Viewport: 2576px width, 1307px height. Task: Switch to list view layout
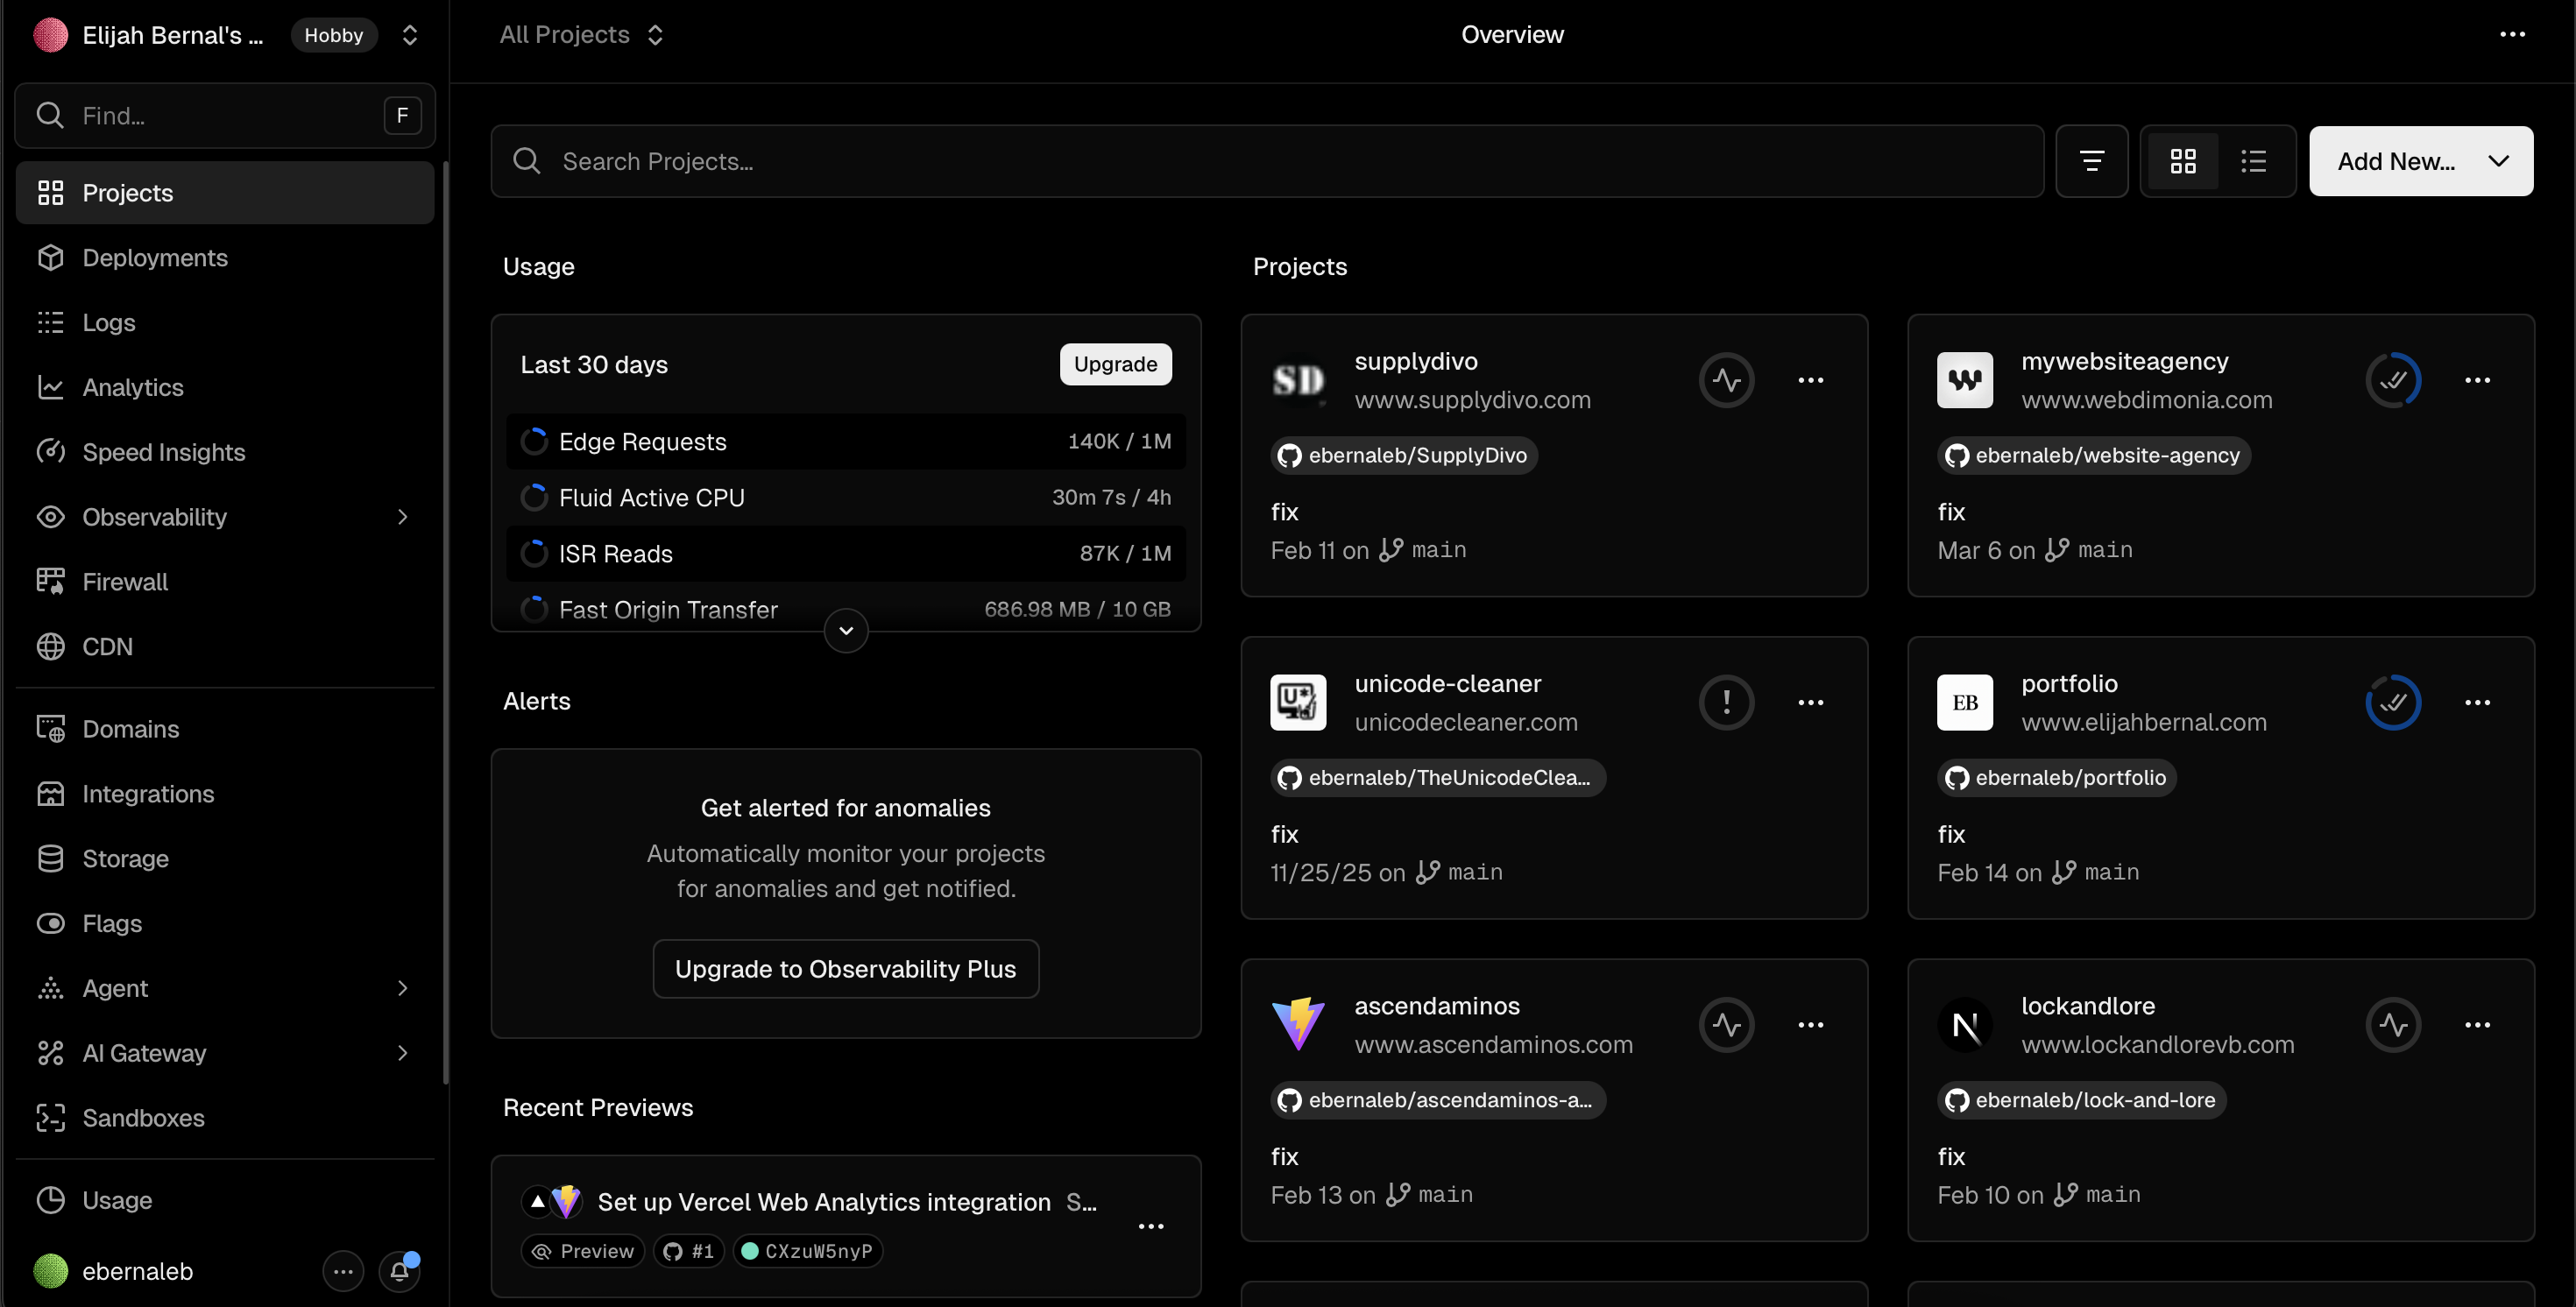coord(2253,161)
